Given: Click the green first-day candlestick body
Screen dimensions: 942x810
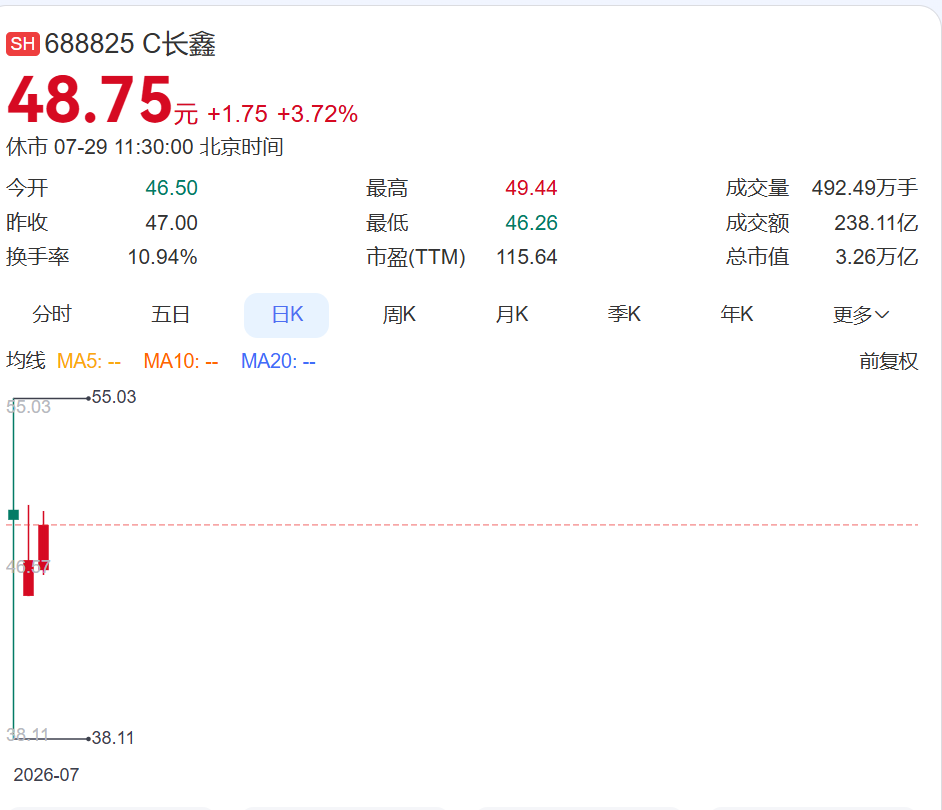Looking at the screenshot, I should [x=13, y=514].
